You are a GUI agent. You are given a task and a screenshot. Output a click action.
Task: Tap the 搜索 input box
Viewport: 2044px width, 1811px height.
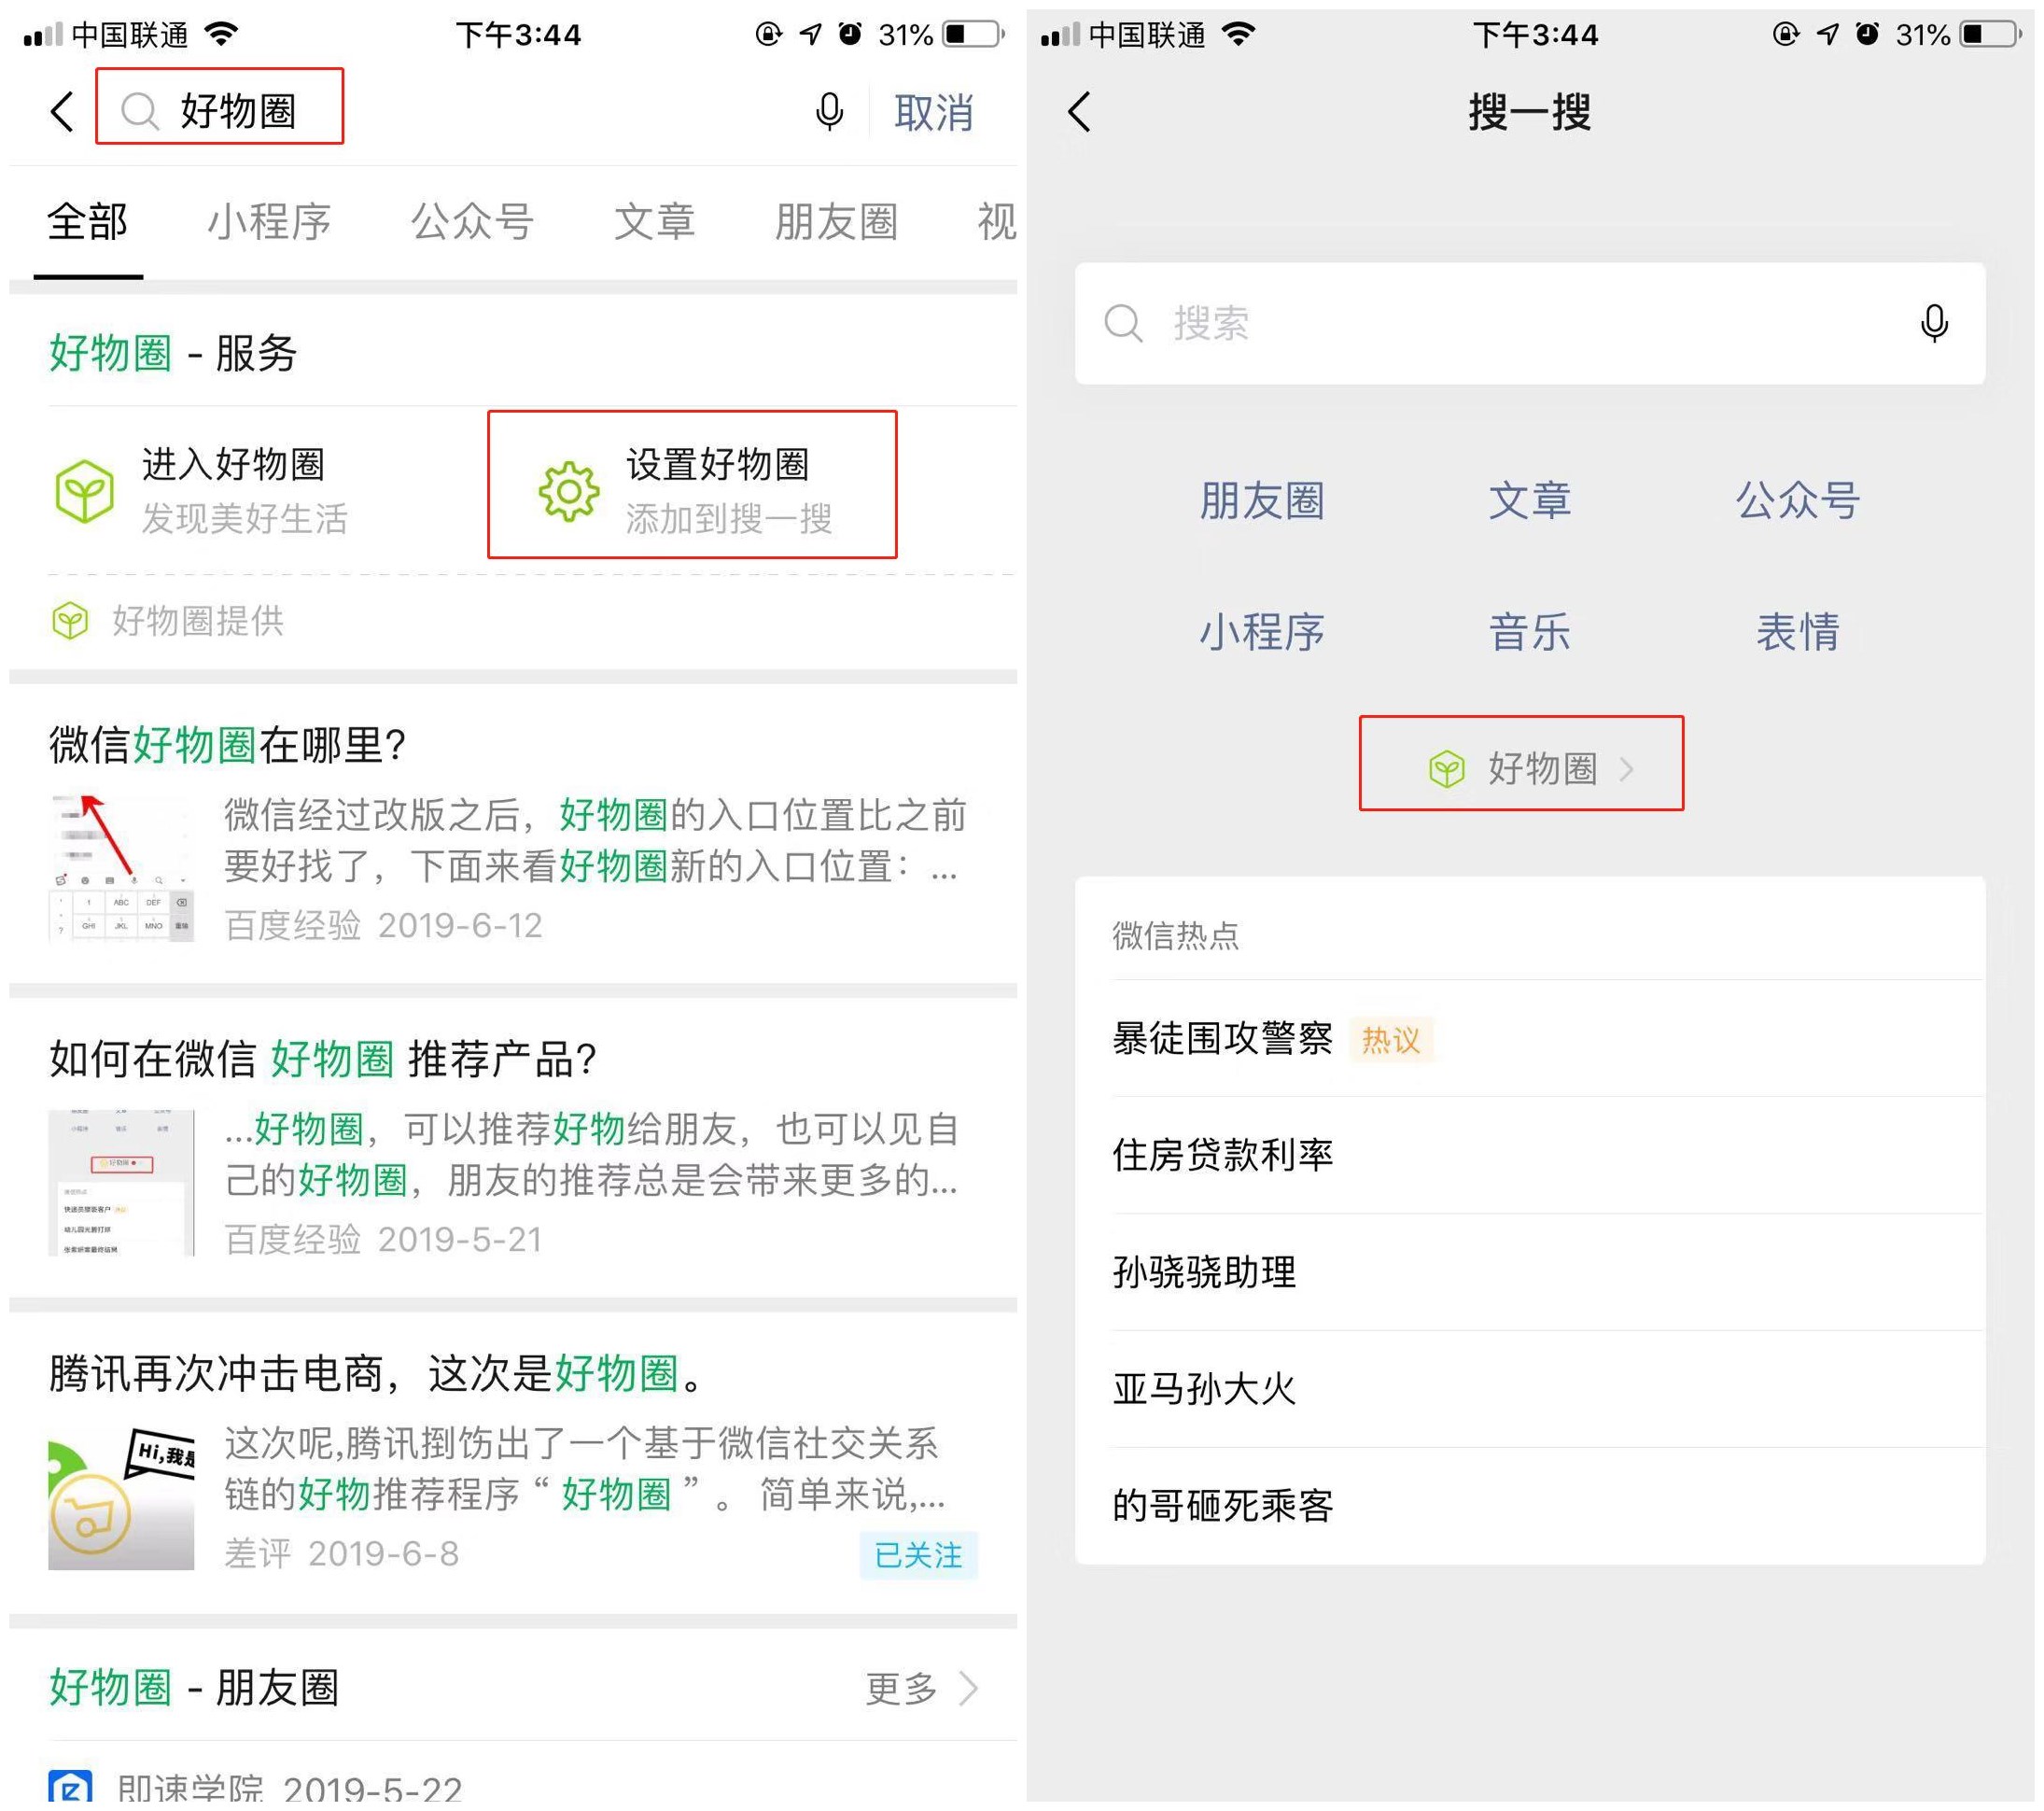(x=1530, y=324)
